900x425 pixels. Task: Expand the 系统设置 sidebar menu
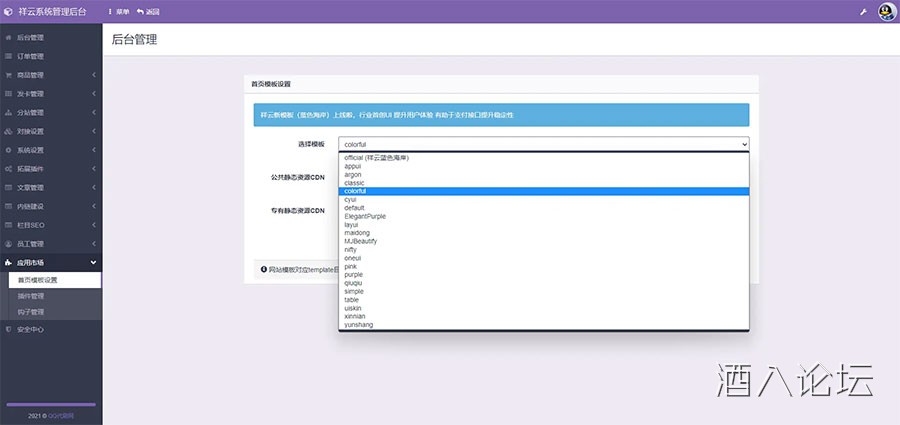pyautogui.click(x=50, y=149)
